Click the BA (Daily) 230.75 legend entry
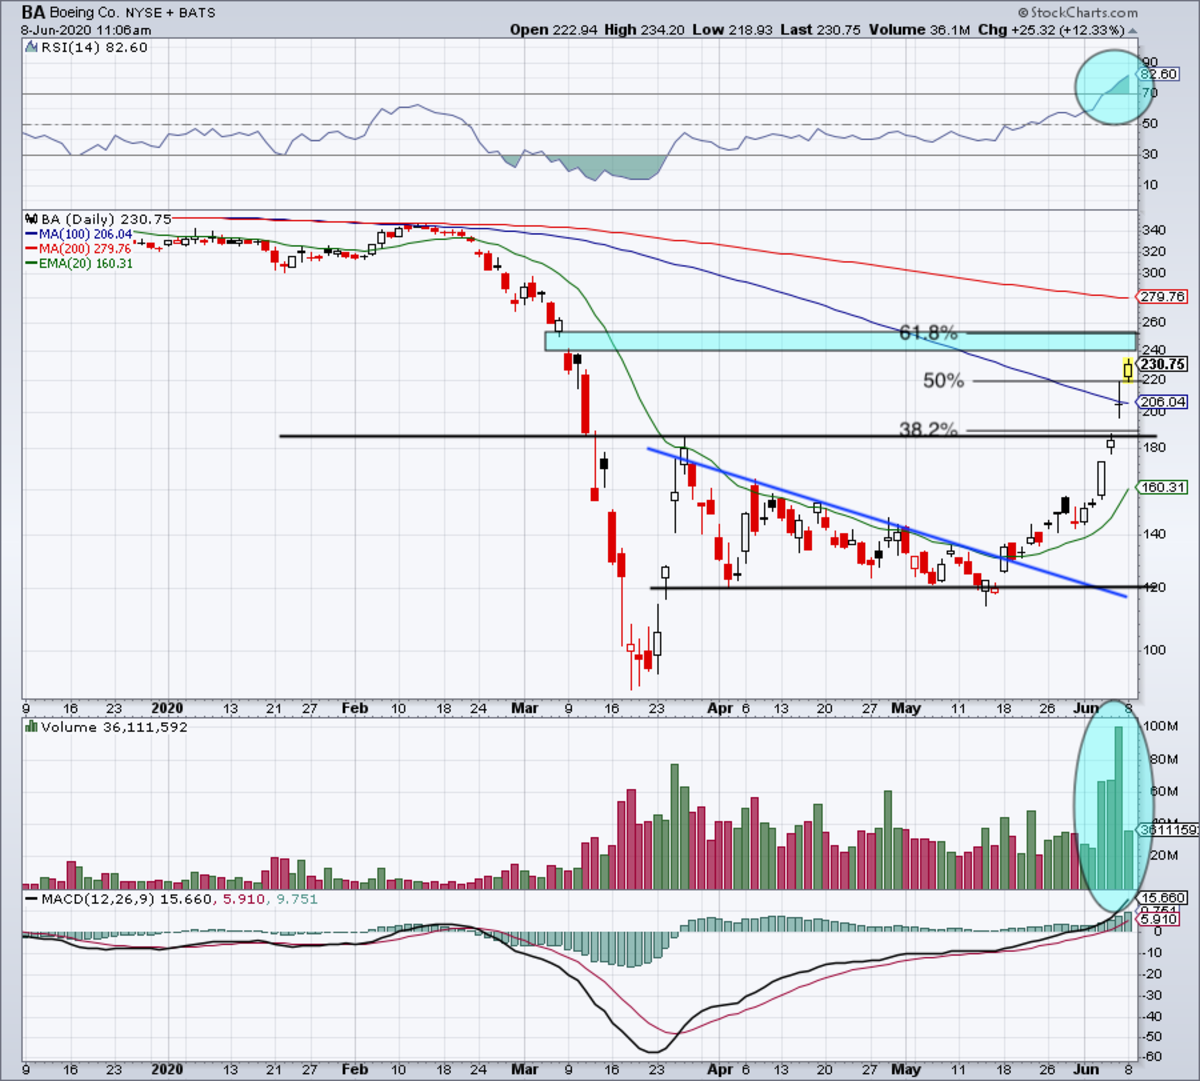 [x=105, y=219]
